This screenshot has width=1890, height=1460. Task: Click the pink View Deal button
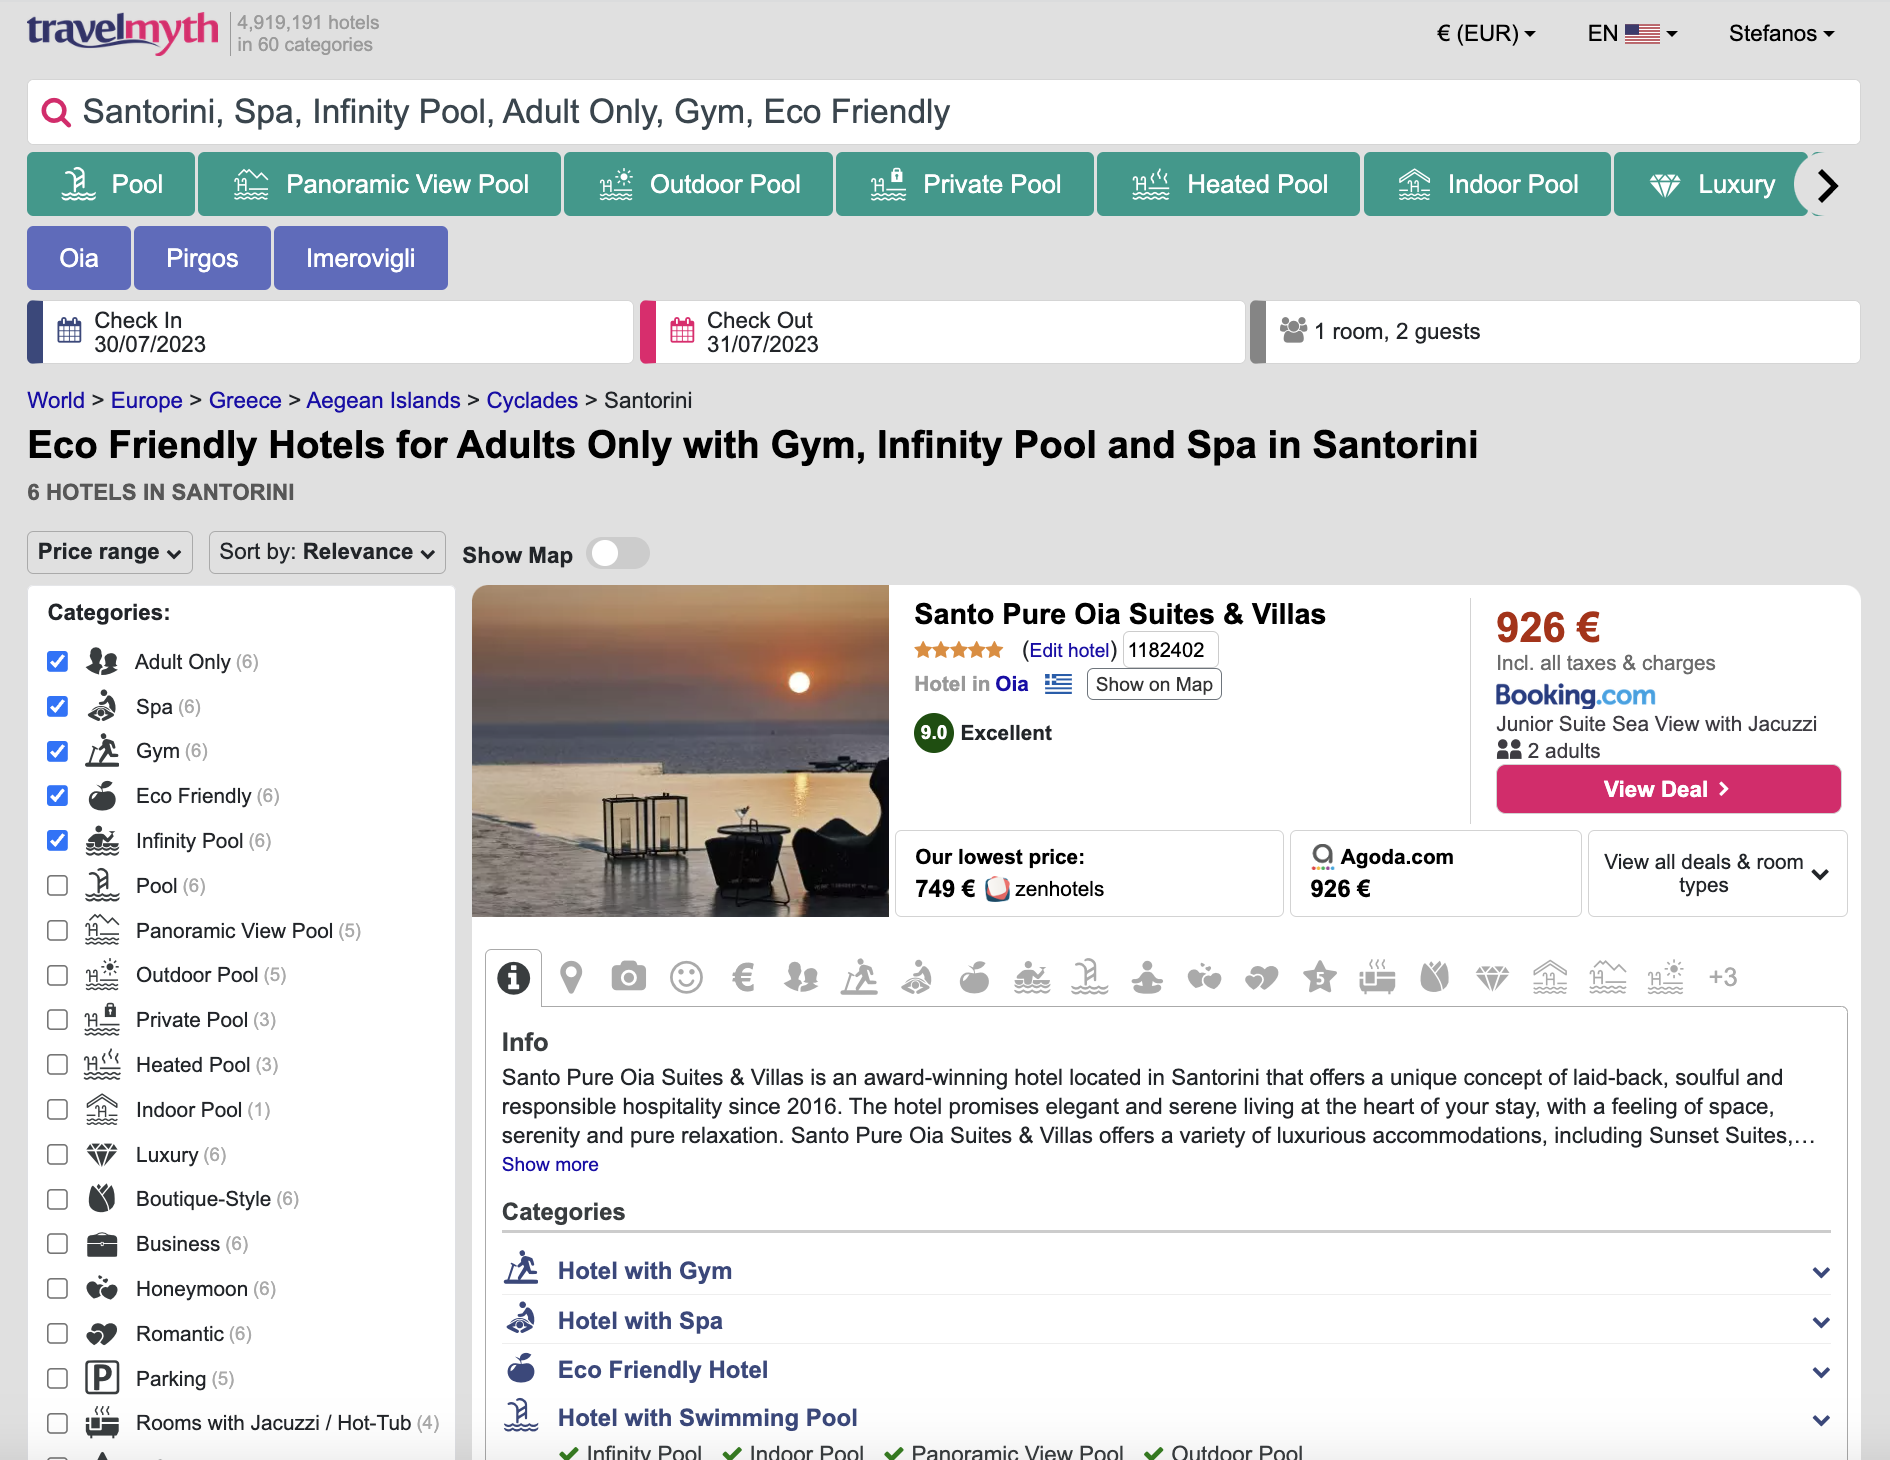tap(1668, 789)
